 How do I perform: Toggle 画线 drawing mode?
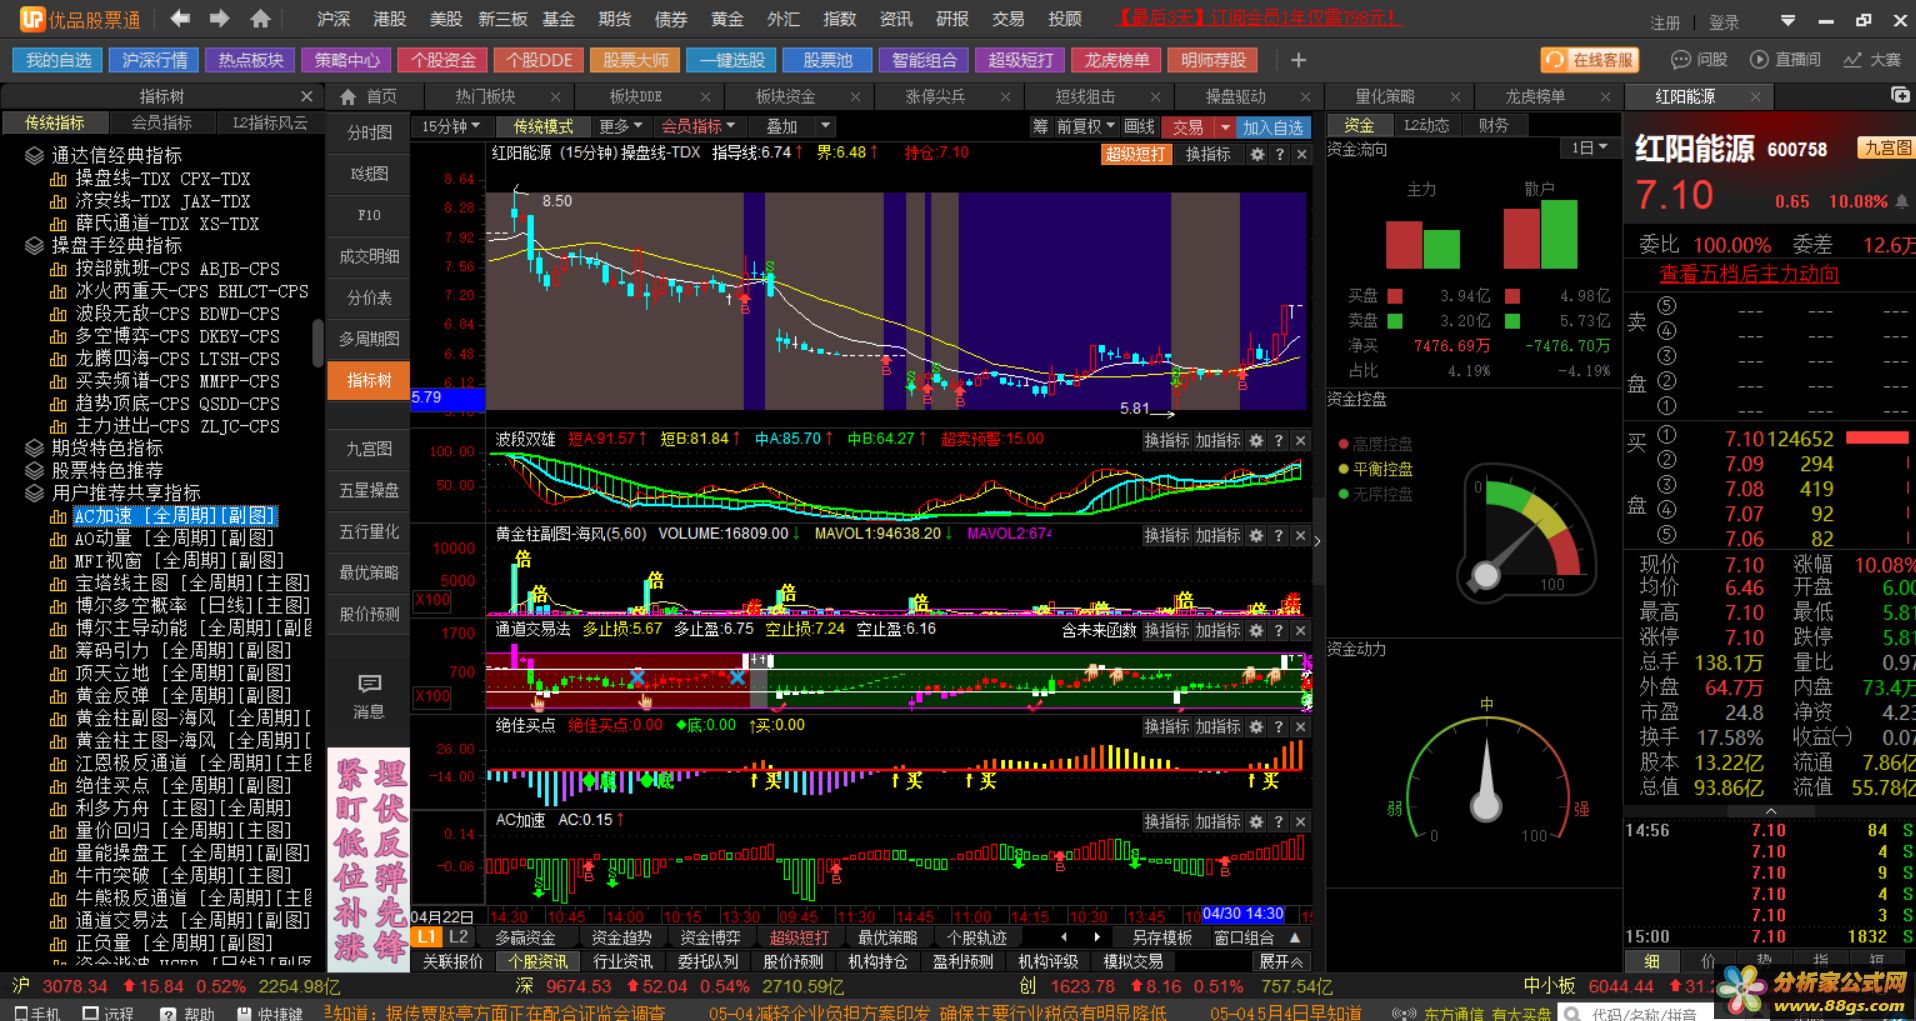click(1139, 127)
